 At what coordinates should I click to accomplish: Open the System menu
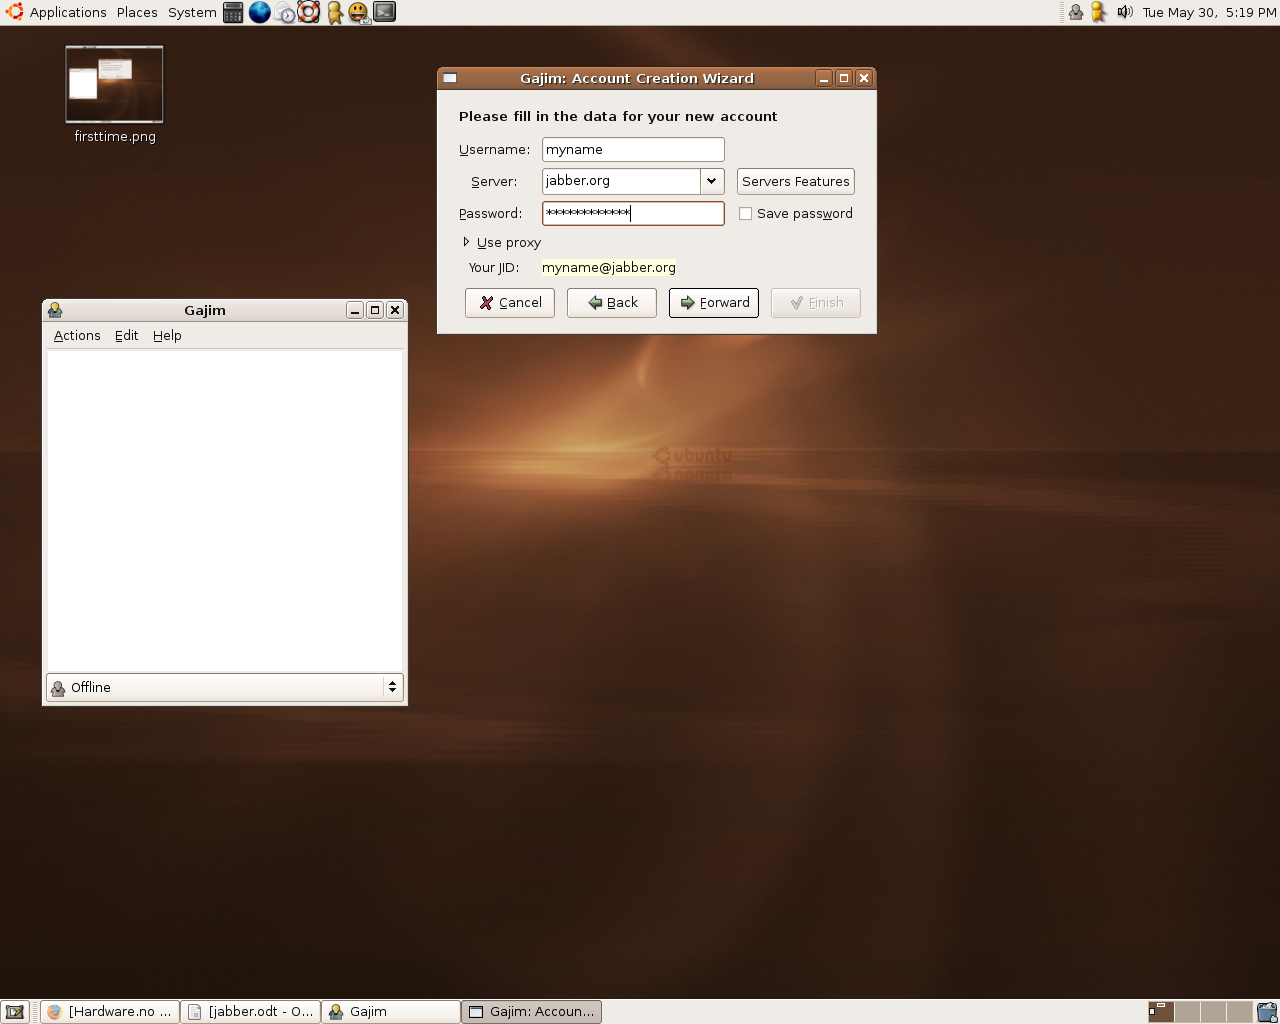pos(192,12)
